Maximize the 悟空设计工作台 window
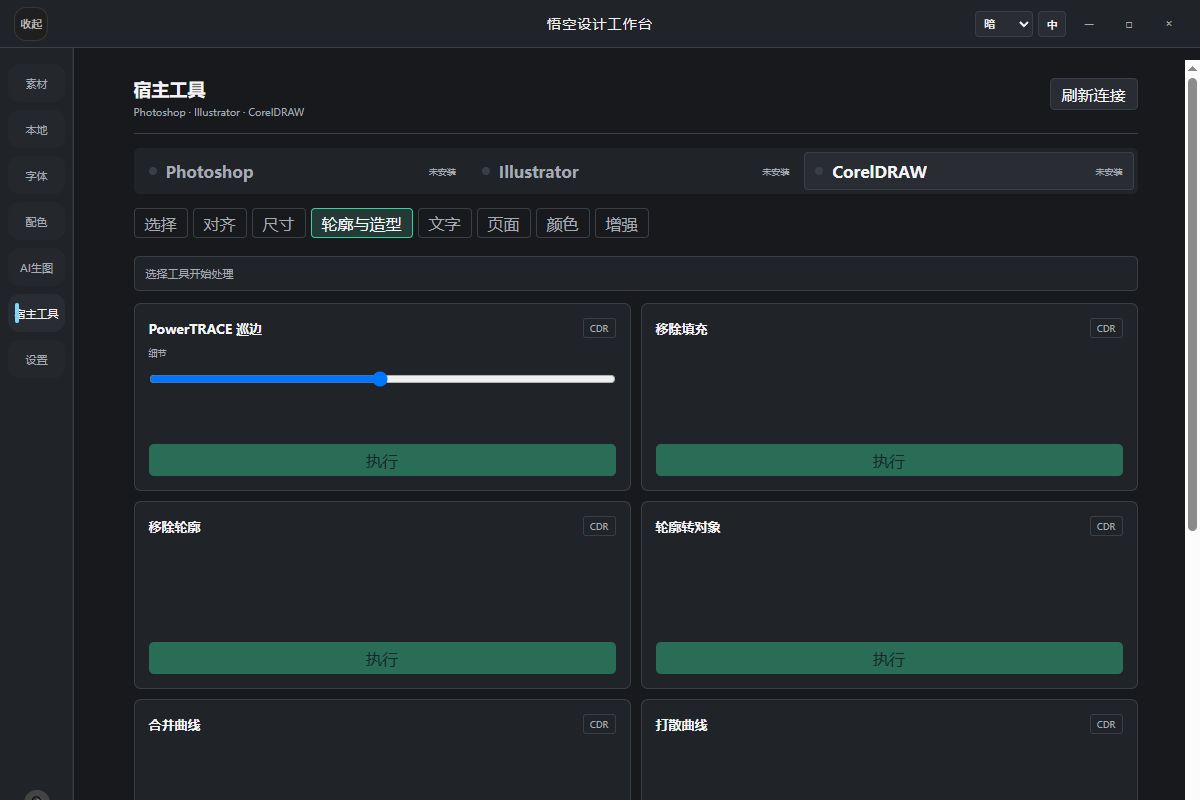1200x800 pixels. (1129, 24)
